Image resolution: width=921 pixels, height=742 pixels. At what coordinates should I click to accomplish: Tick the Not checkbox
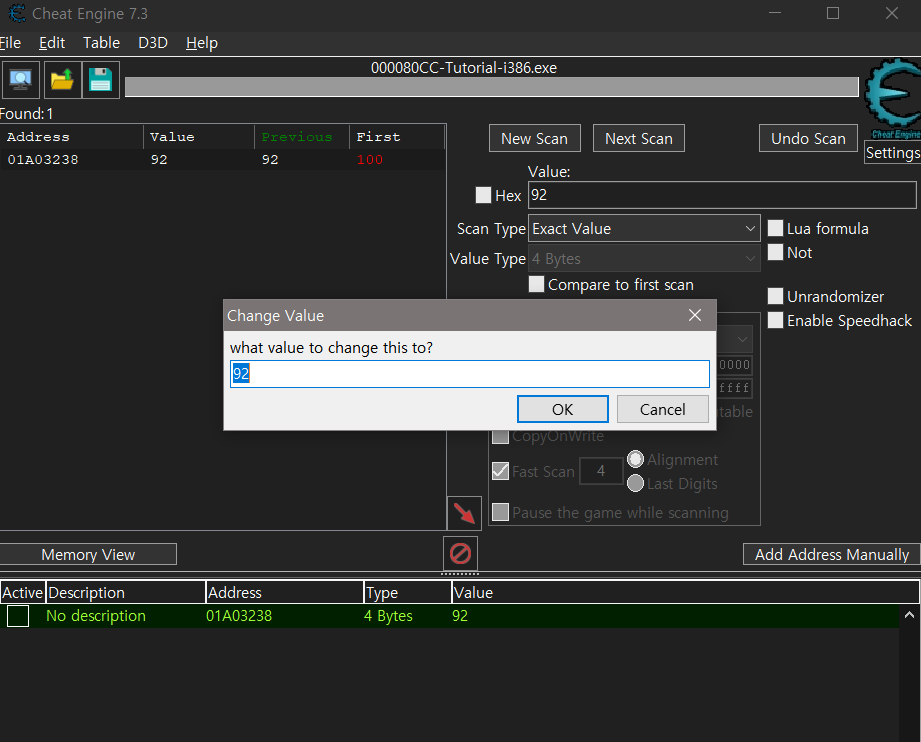(x=775, y=252)
